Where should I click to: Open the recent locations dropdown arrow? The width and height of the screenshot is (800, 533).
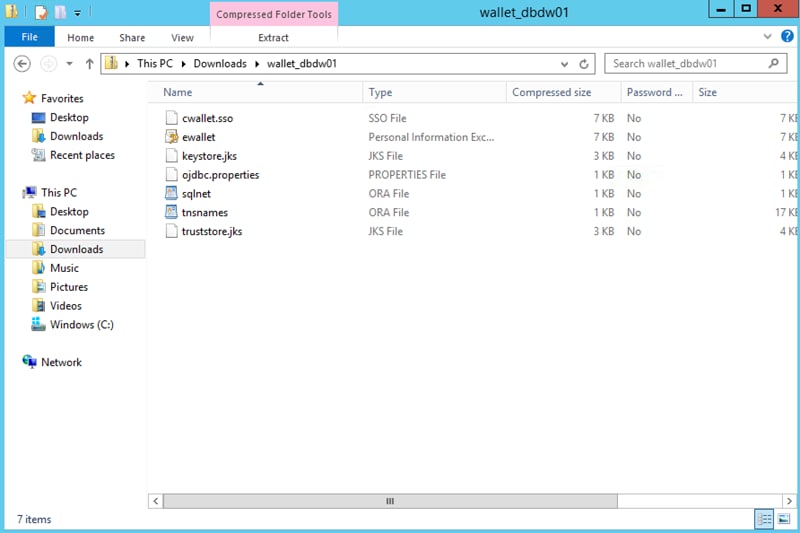(69, 64)
